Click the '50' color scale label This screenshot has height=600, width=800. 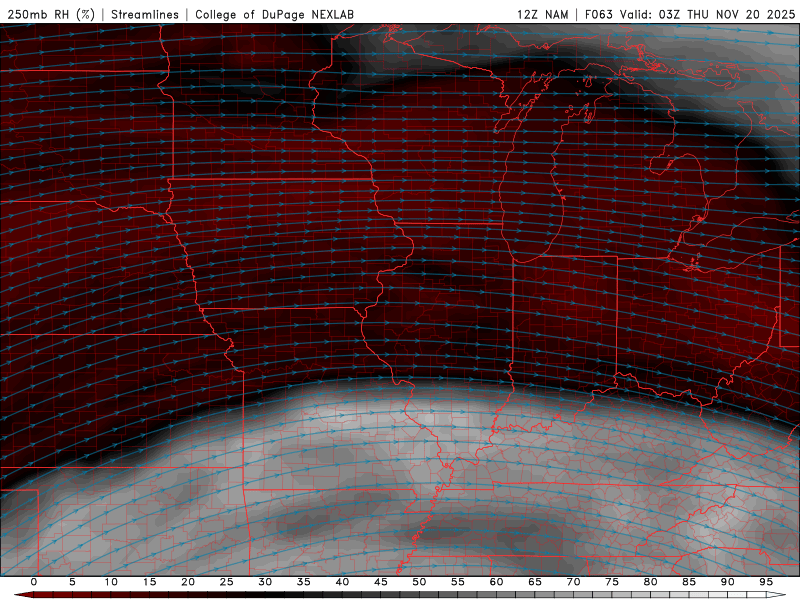click(419, 582)
